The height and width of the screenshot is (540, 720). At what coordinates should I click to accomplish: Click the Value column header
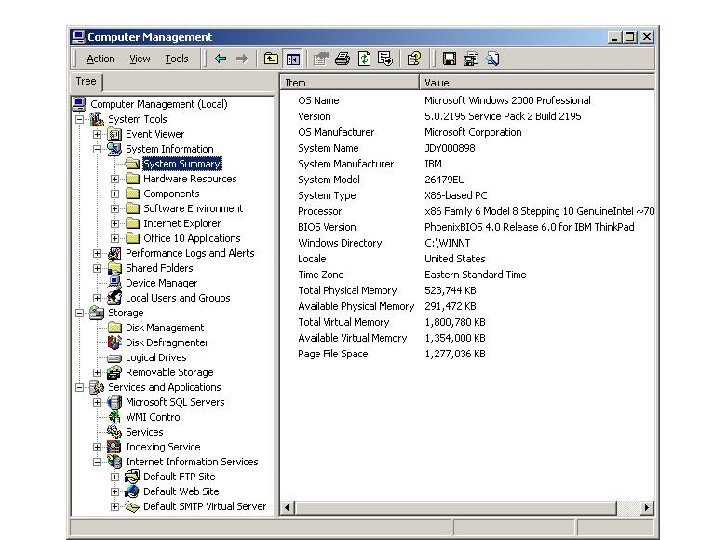click(x=537, y=82)
